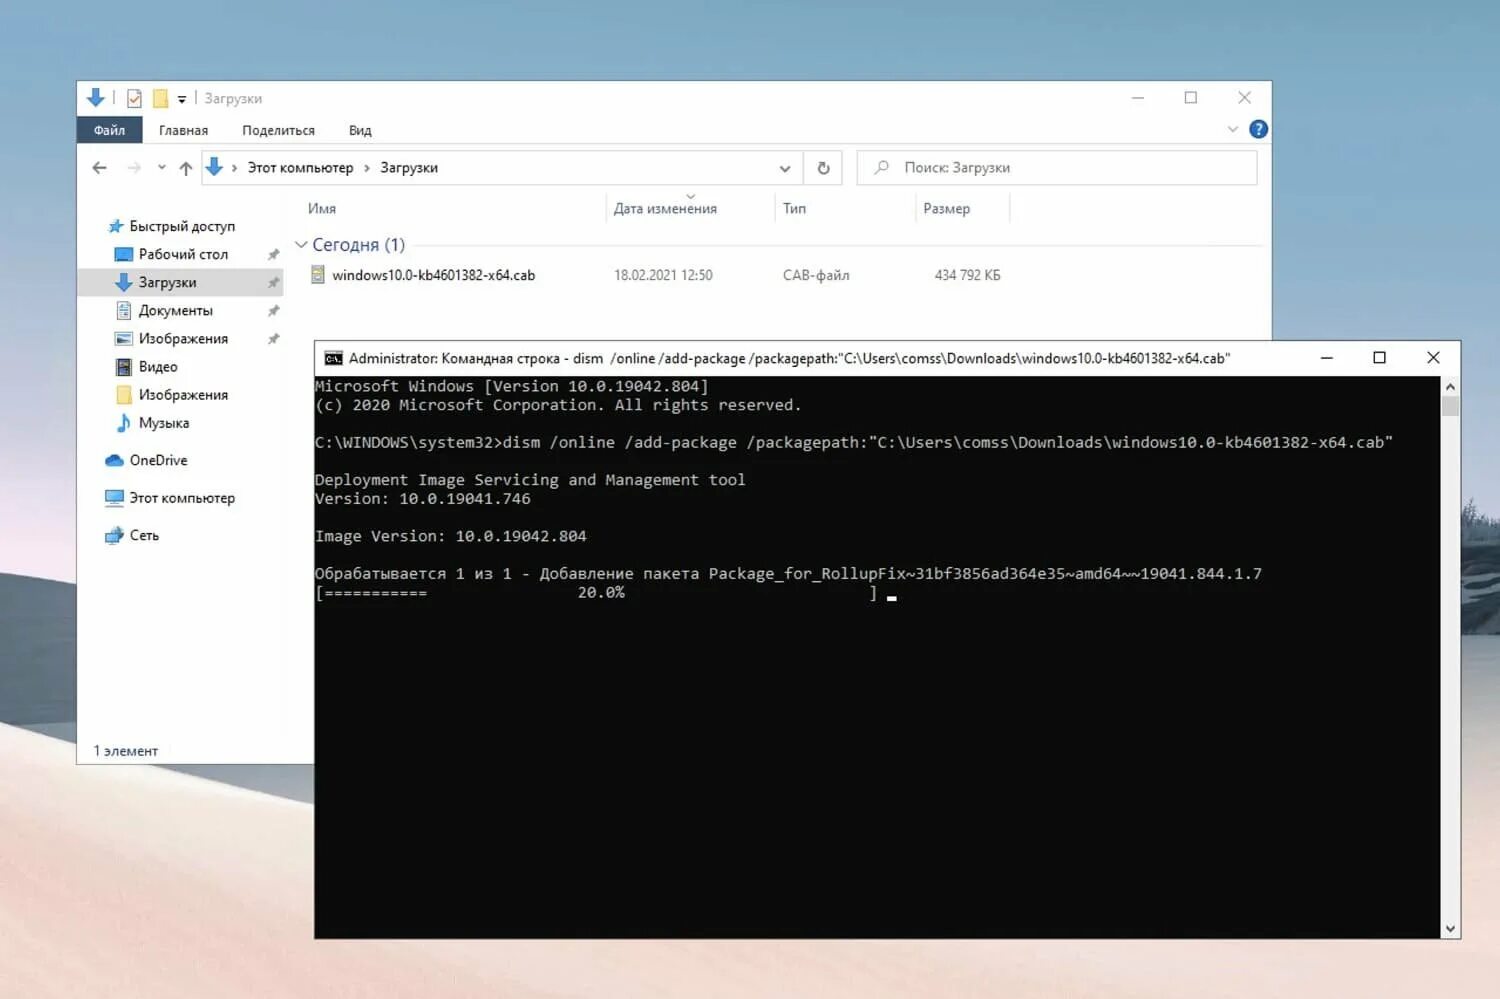Click the 434 792 КБ size cell
Viewport: 1500px width, 999px height.
point(967,275)
